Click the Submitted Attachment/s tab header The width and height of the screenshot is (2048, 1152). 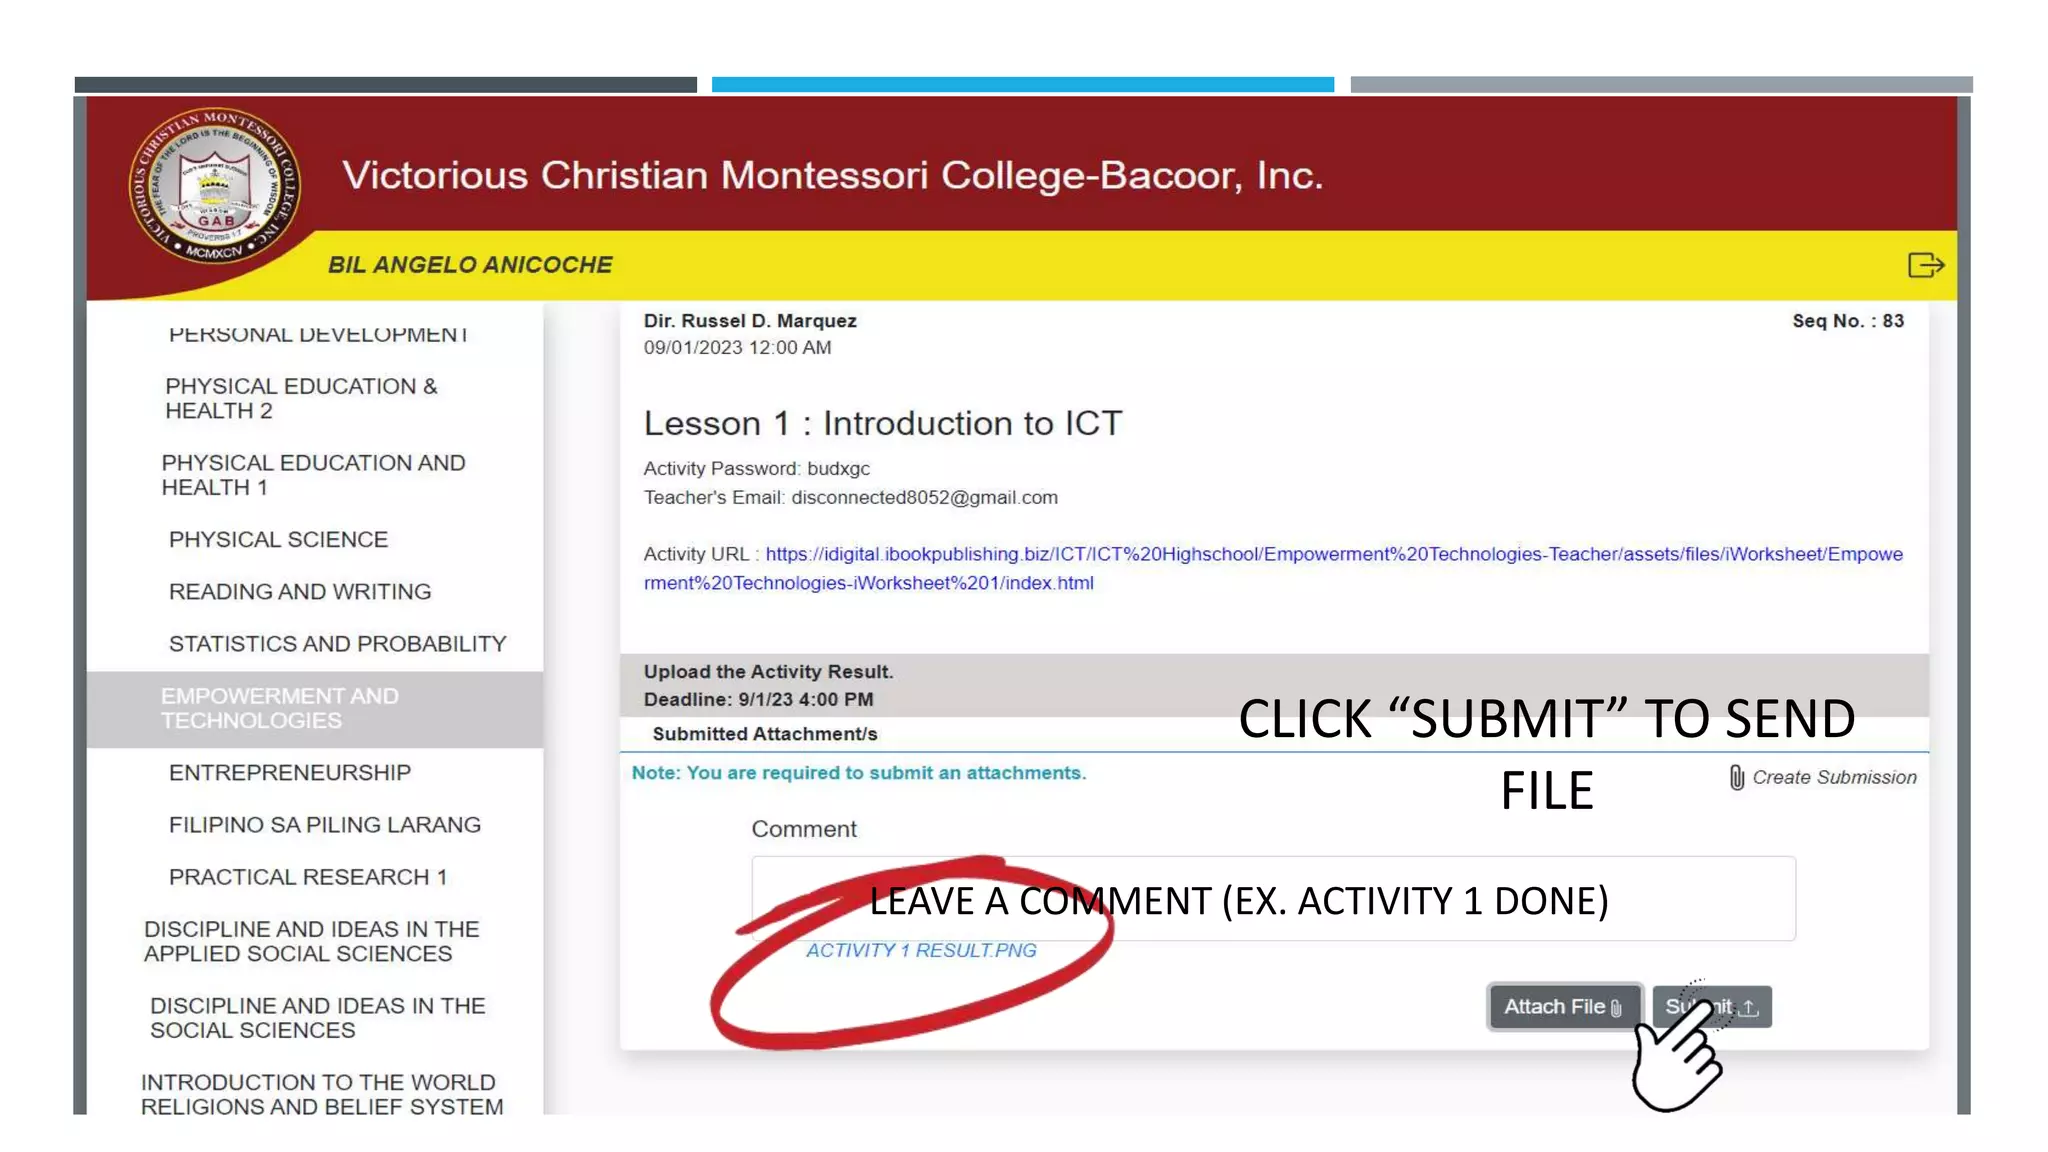coord(765,734)
